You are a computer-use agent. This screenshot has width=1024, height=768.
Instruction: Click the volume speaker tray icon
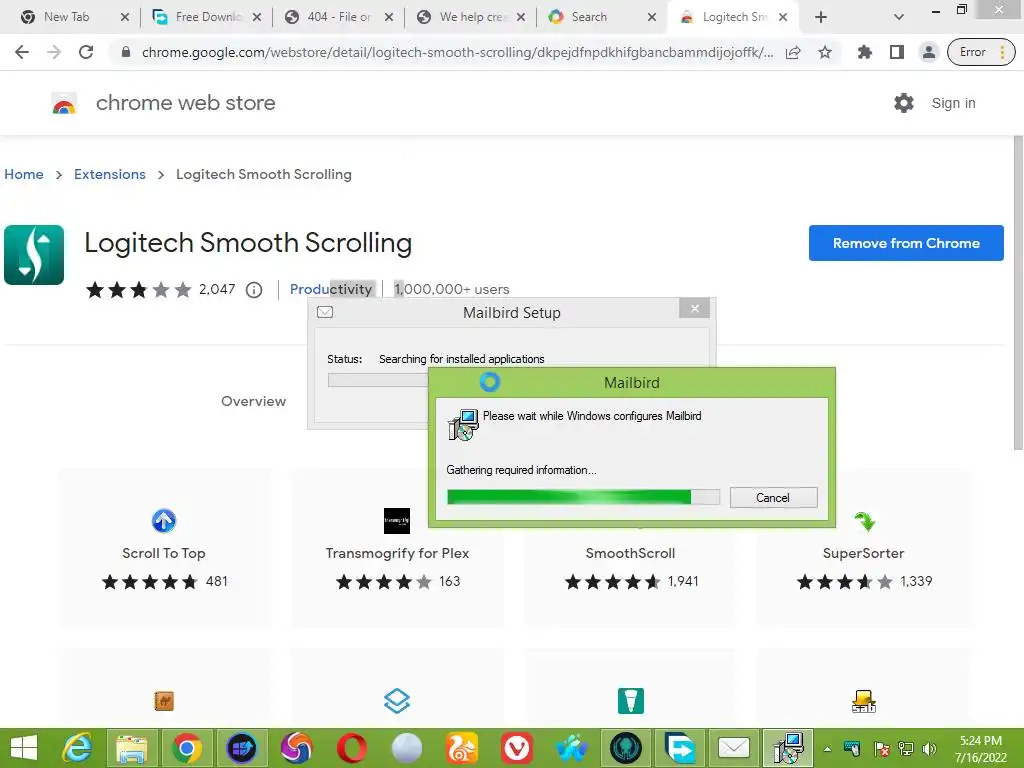(929, 749)
